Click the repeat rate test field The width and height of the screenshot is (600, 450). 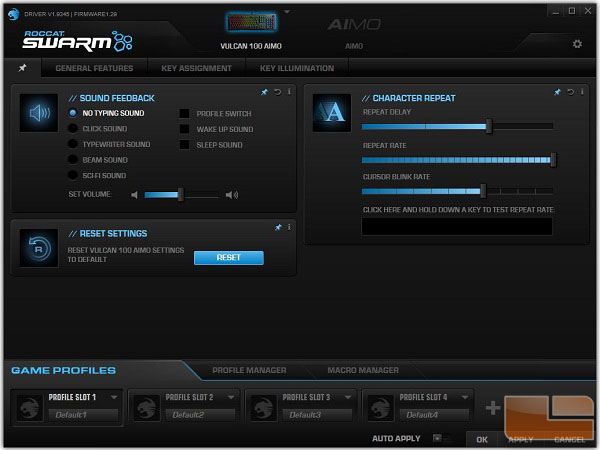(457, 227)
